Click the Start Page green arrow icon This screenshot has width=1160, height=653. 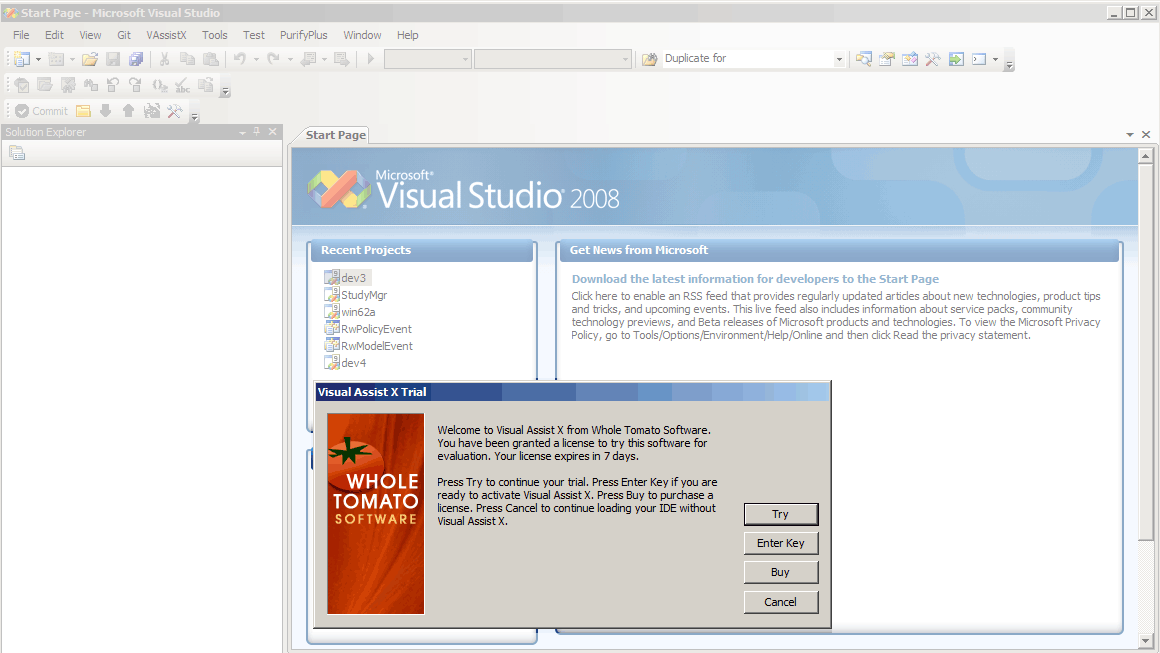click(x=956, y=59)
